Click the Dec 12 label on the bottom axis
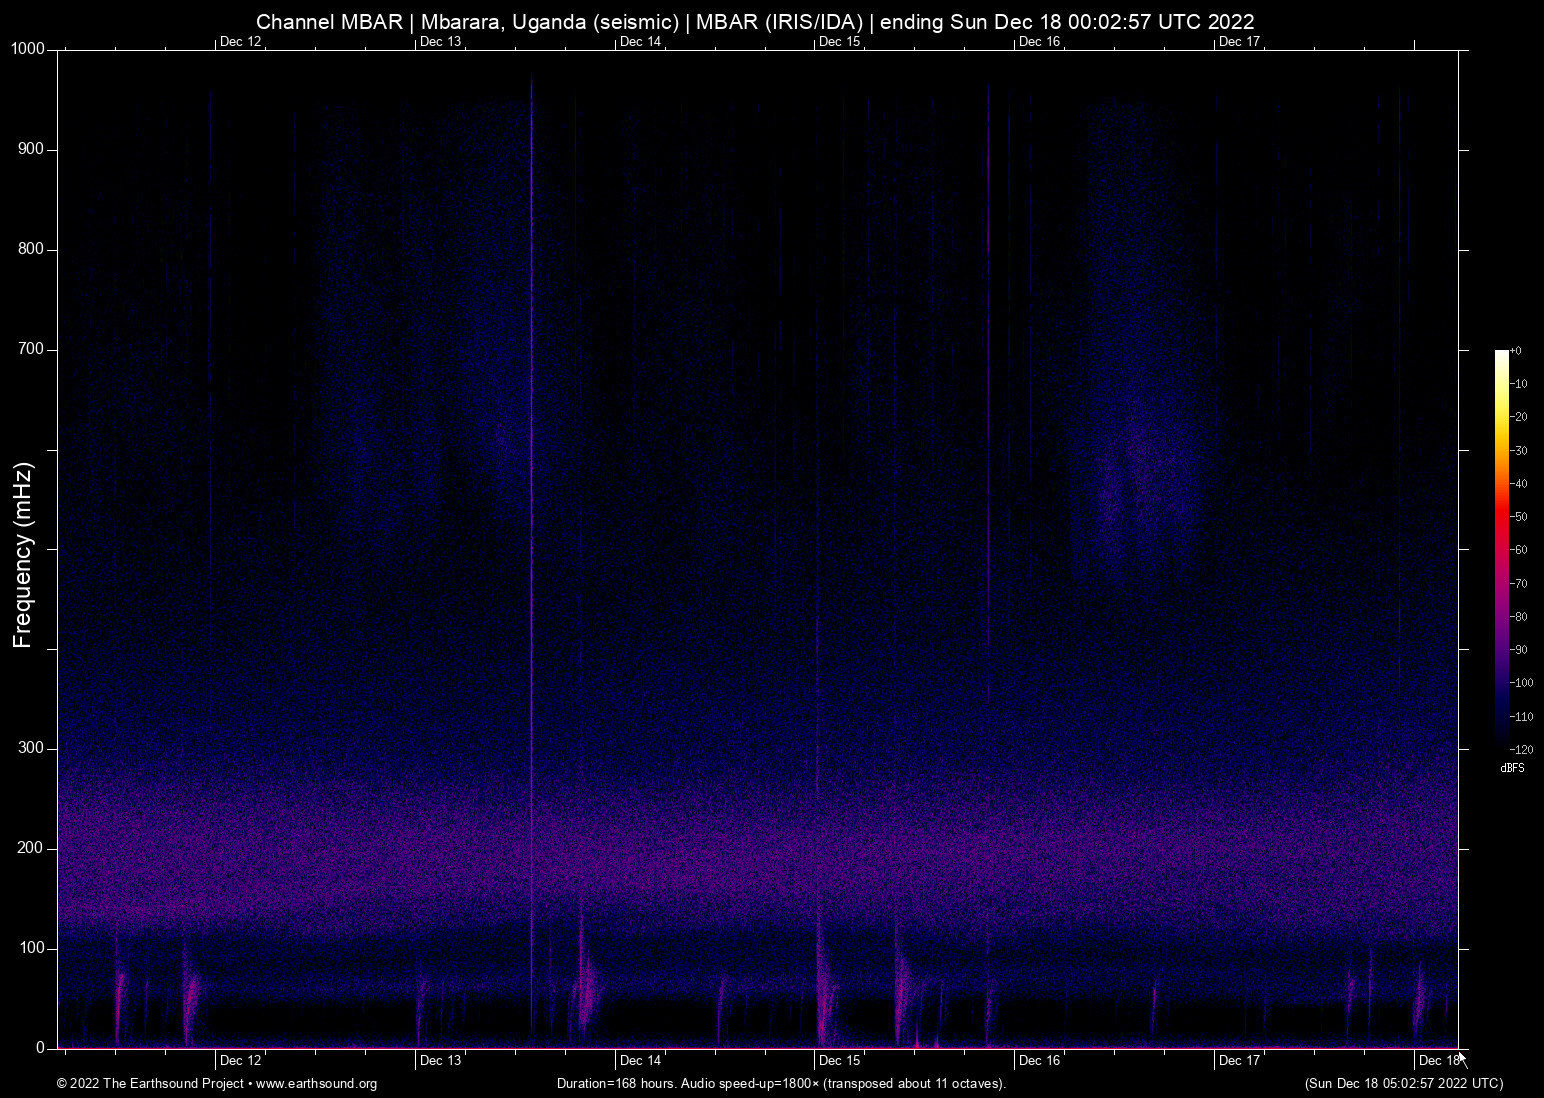1544x1098 pixels. [x=240, y=1060]
